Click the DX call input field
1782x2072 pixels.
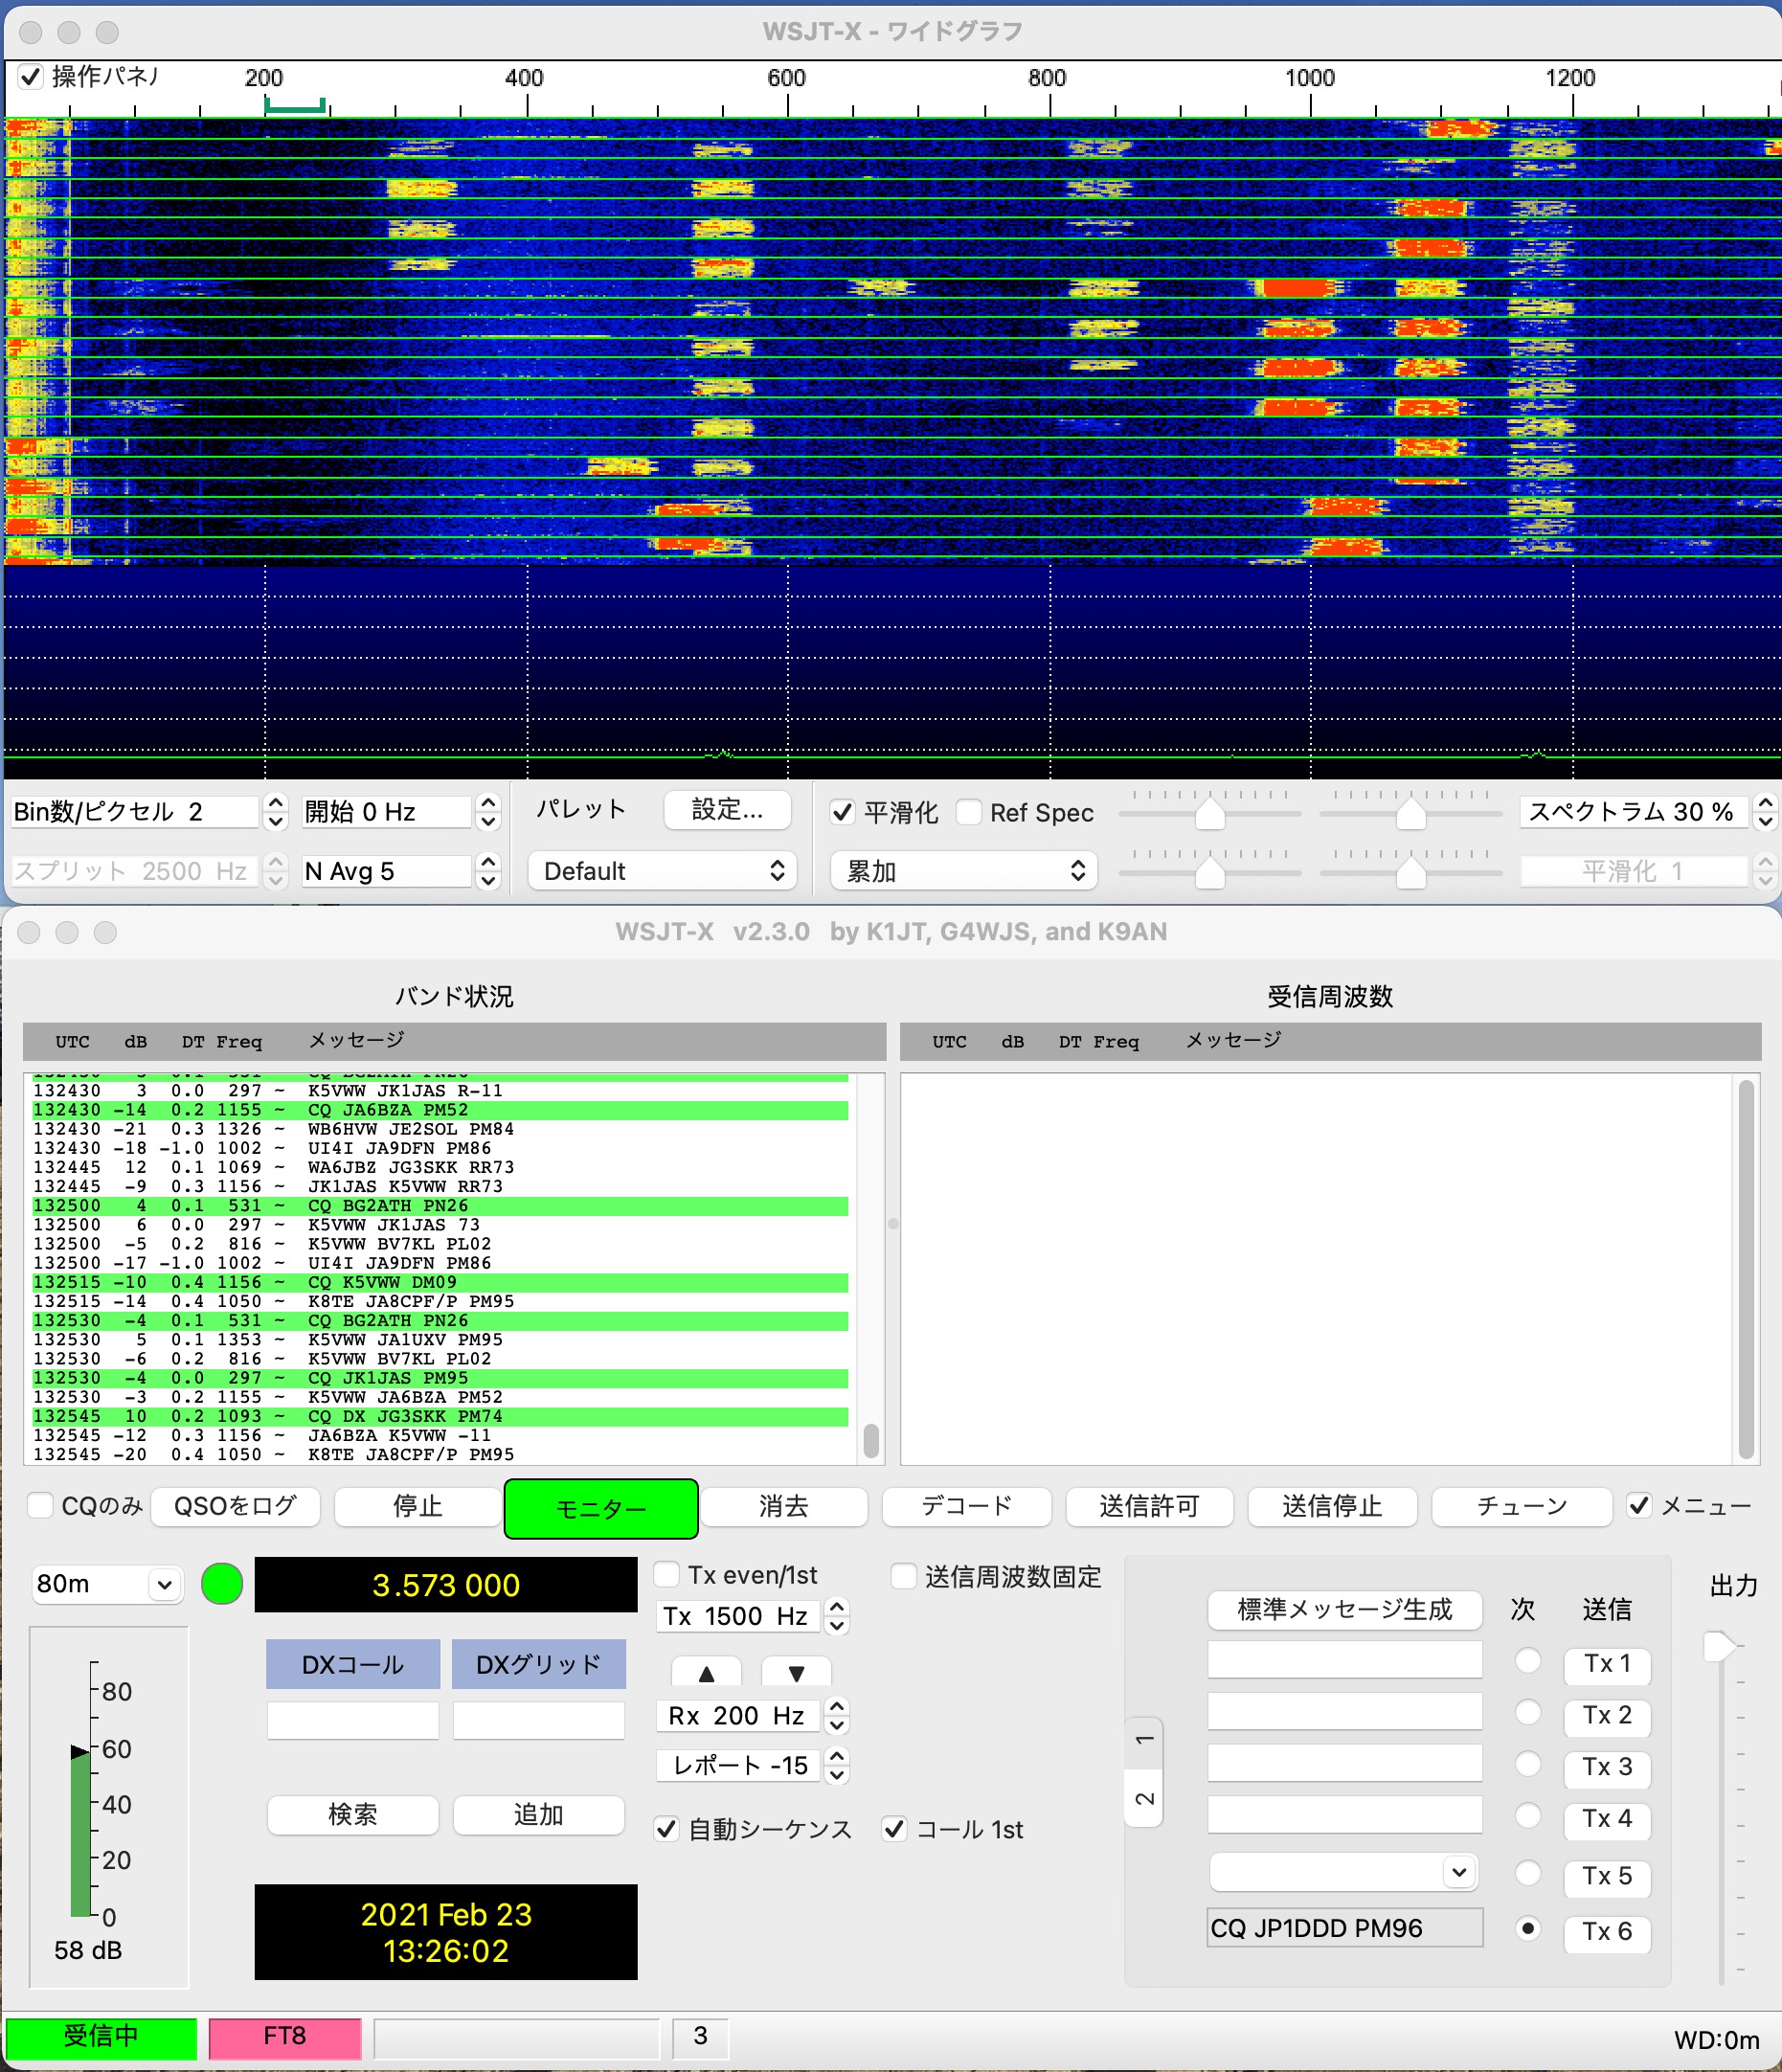[x=353, y=1720]
